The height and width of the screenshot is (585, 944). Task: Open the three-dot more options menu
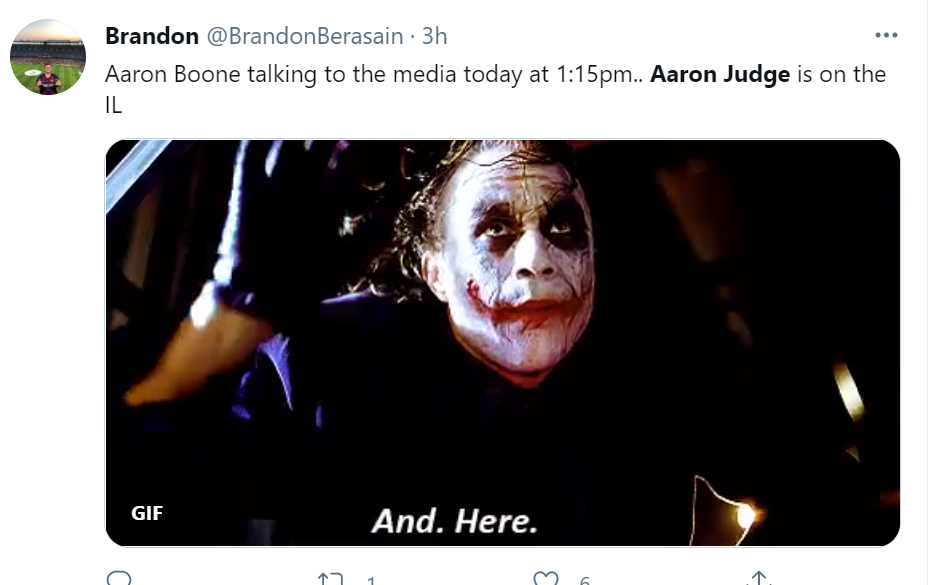886,36
